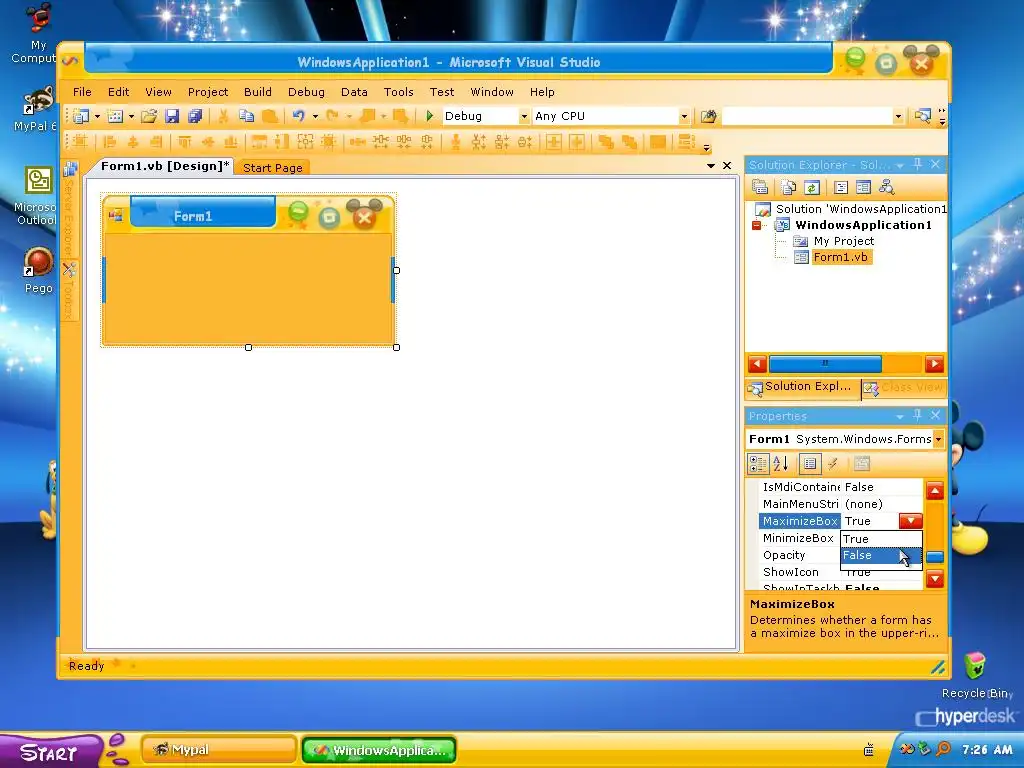
Task: Click the View Code icon in Solution Explorer
Action: point(840,187)
